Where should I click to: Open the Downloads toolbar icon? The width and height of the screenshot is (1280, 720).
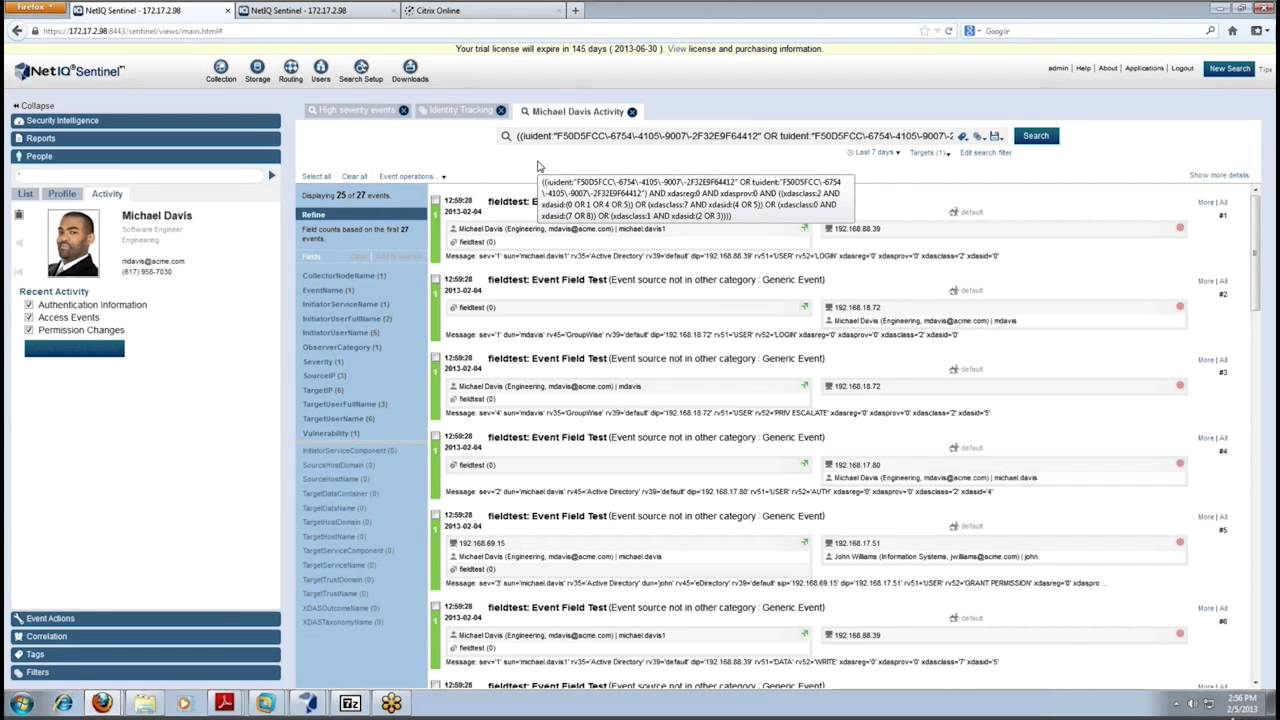pos(410,71)
